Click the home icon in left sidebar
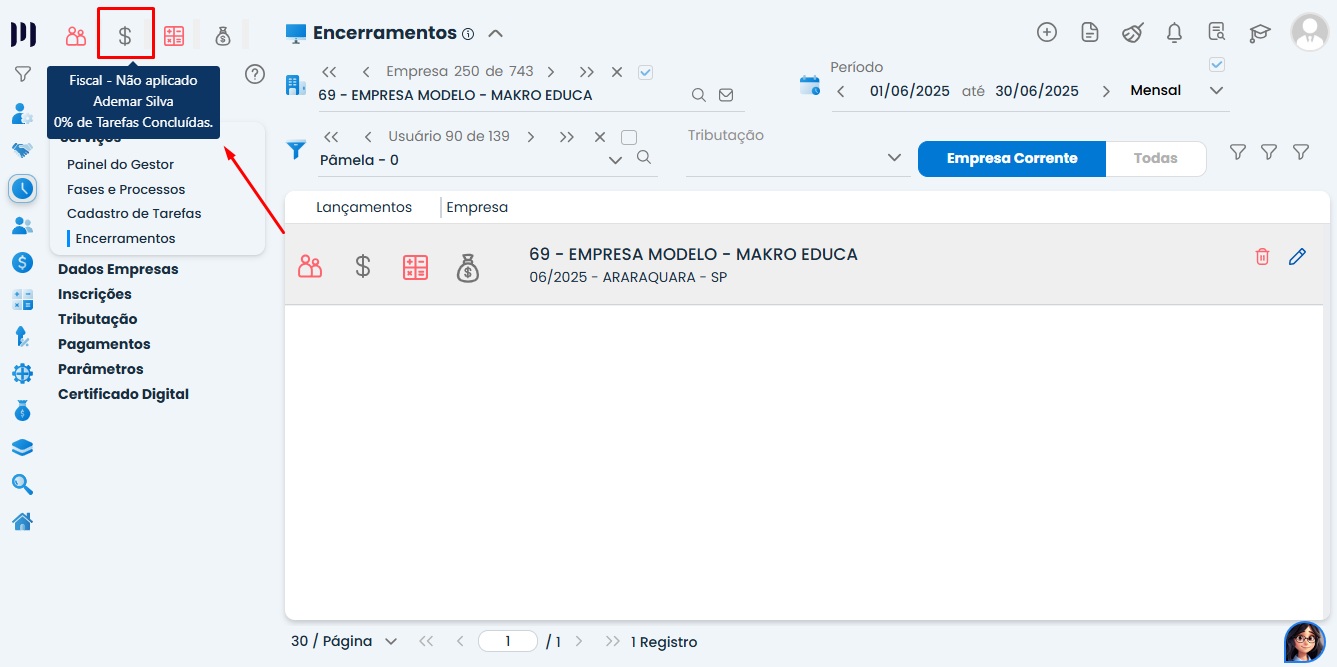Screen dimensions: 1337x667 click(x=22, y=521)
